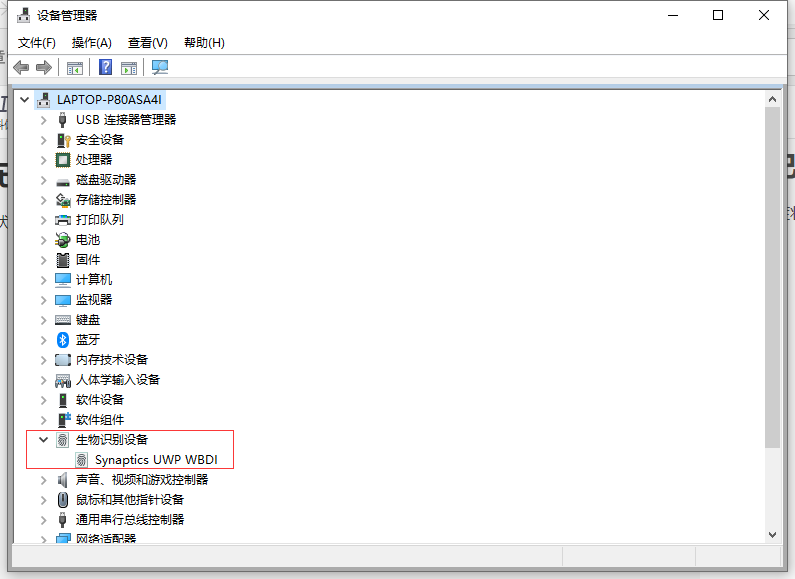Expand the 通用串行总线控制器 category chevron
Viewport: 795px width, 579px height.
(44, 520)
